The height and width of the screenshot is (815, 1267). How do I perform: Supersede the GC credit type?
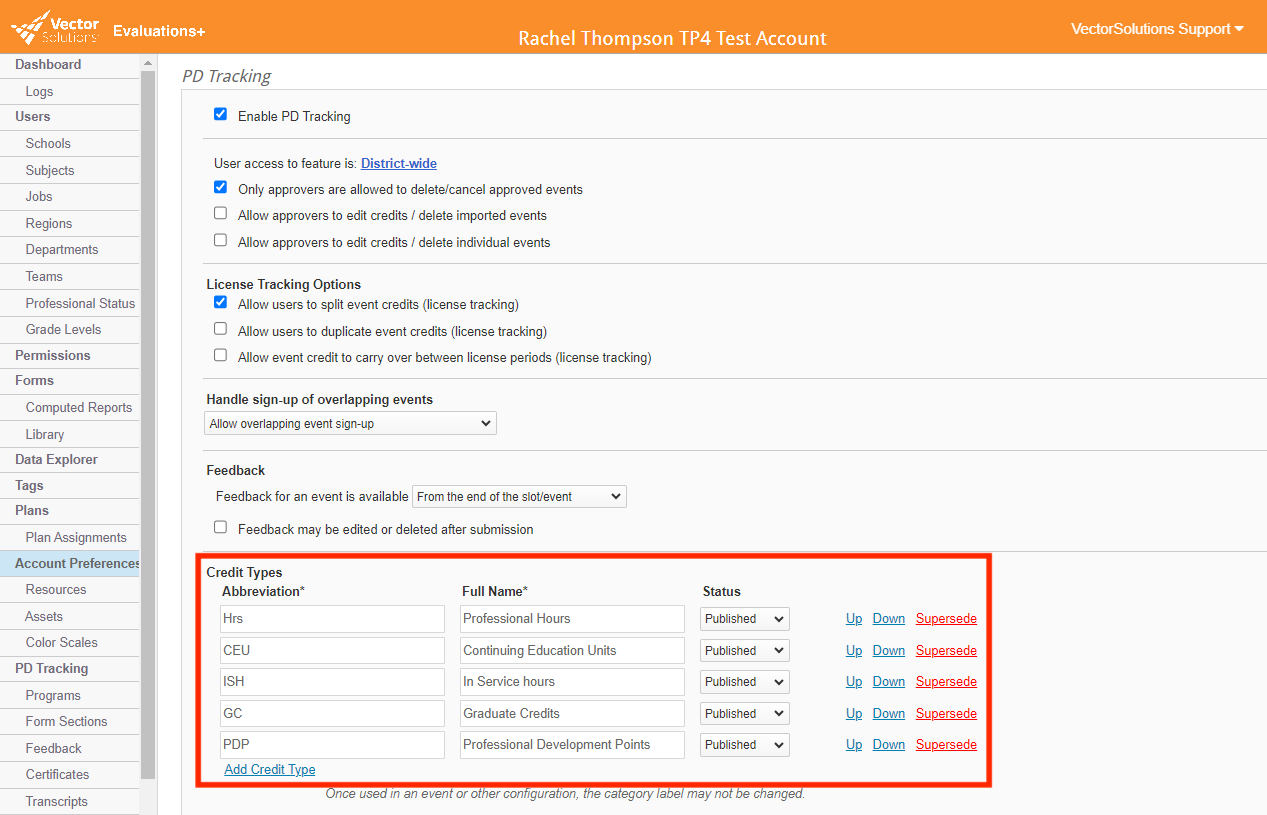tap(946, 714)
